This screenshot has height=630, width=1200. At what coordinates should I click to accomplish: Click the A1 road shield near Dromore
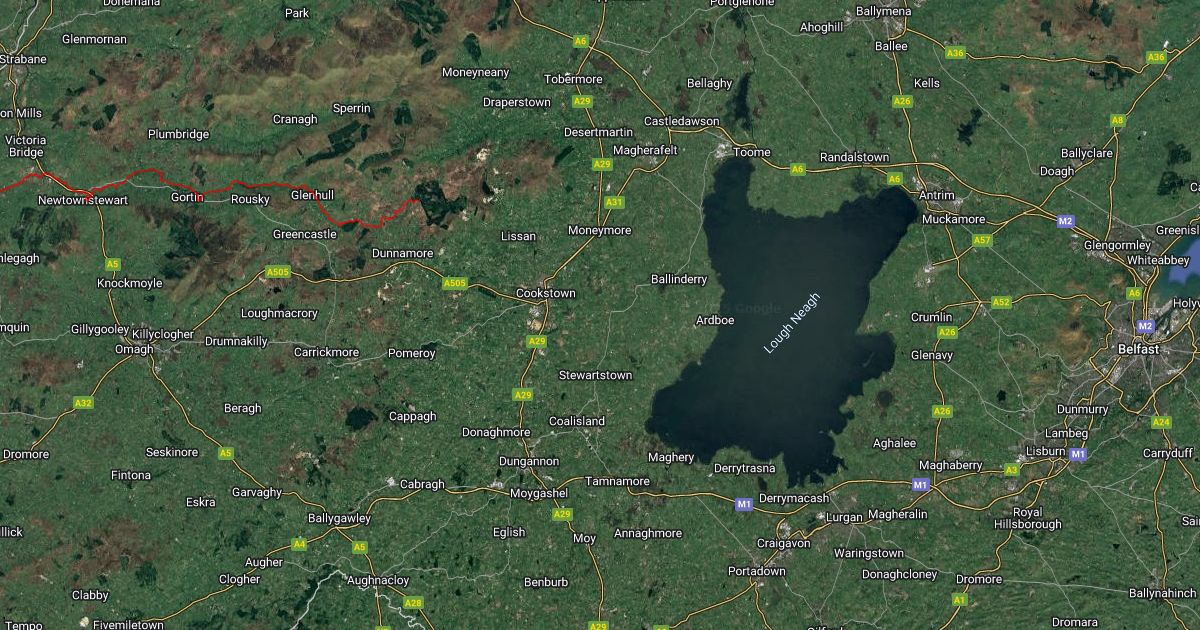click(x=959, y=600)
